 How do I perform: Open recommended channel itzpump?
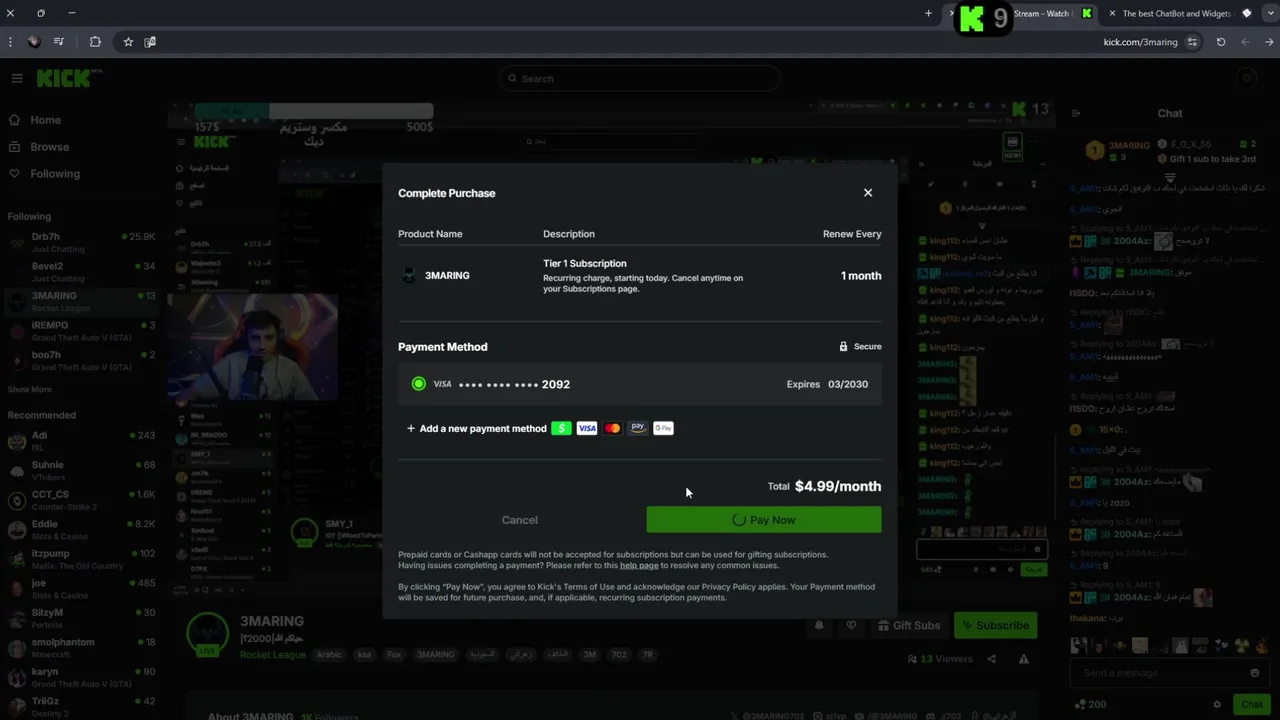click(80, 559)
